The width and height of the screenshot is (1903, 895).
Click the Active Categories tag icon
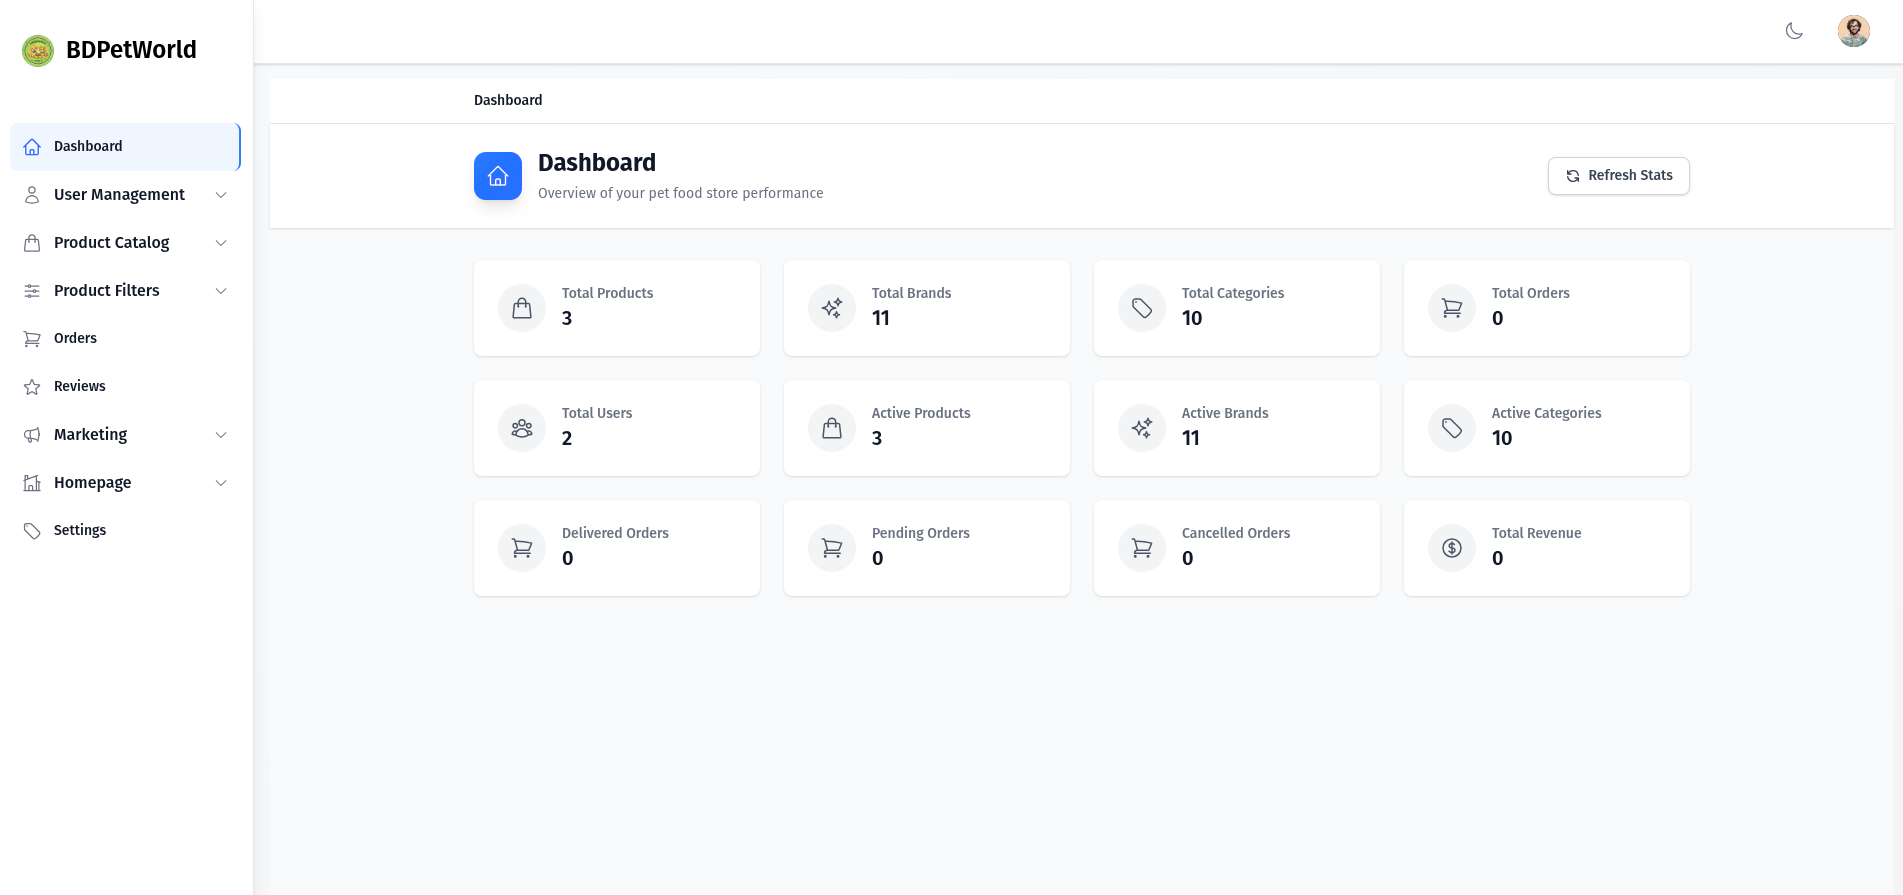click(x=1452, y=428)
